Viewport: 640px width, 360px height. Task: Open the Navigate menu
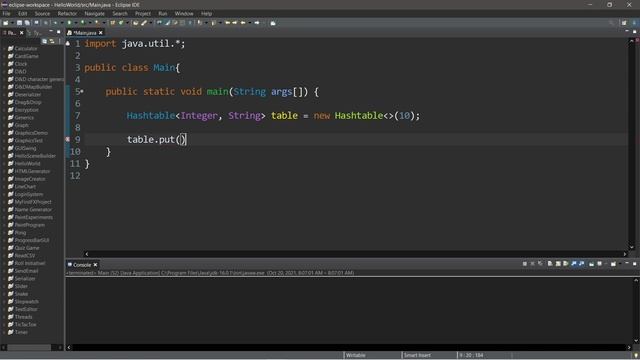click(x=95, y=13)
